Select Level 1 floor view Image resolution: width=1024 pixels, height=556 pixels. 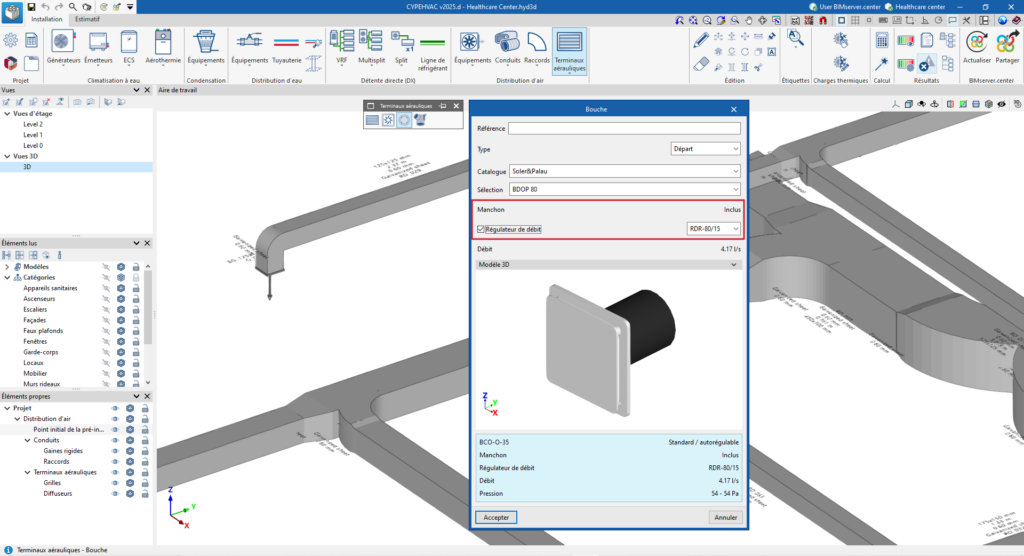point(33,135)
